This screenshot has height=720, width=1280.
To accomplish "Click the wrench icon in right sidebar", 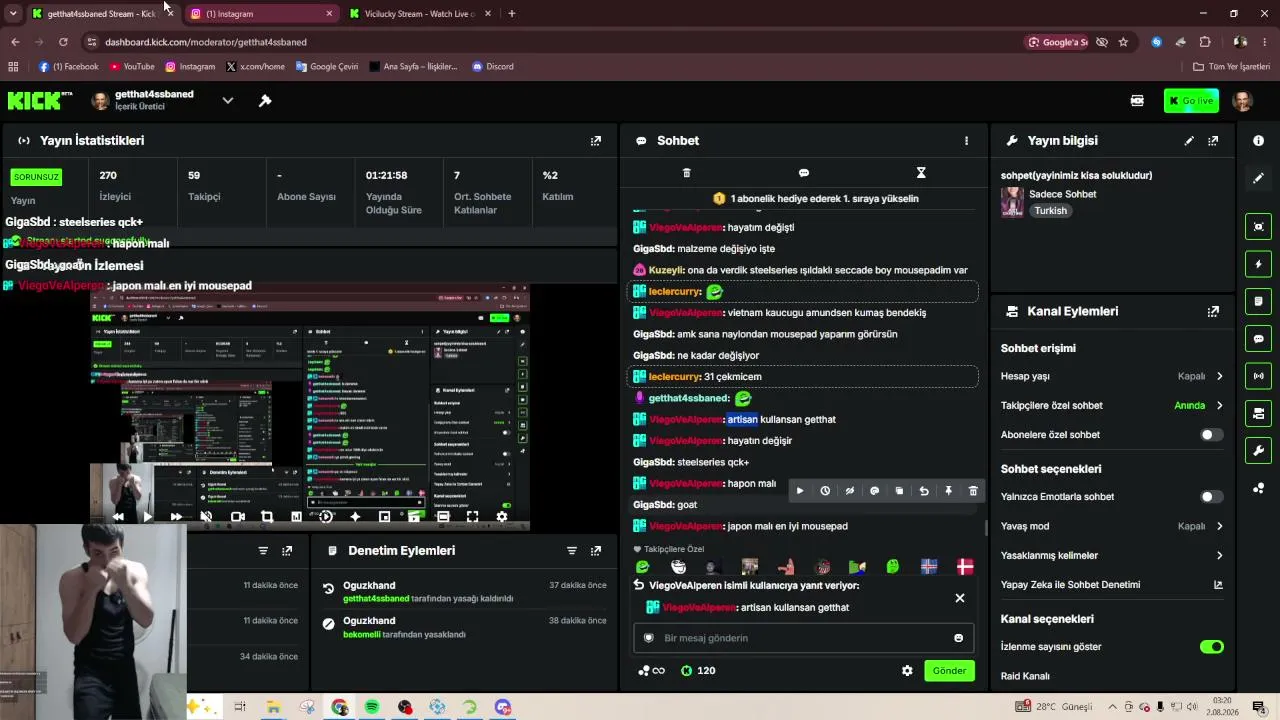I will (x=1258, y=451).
